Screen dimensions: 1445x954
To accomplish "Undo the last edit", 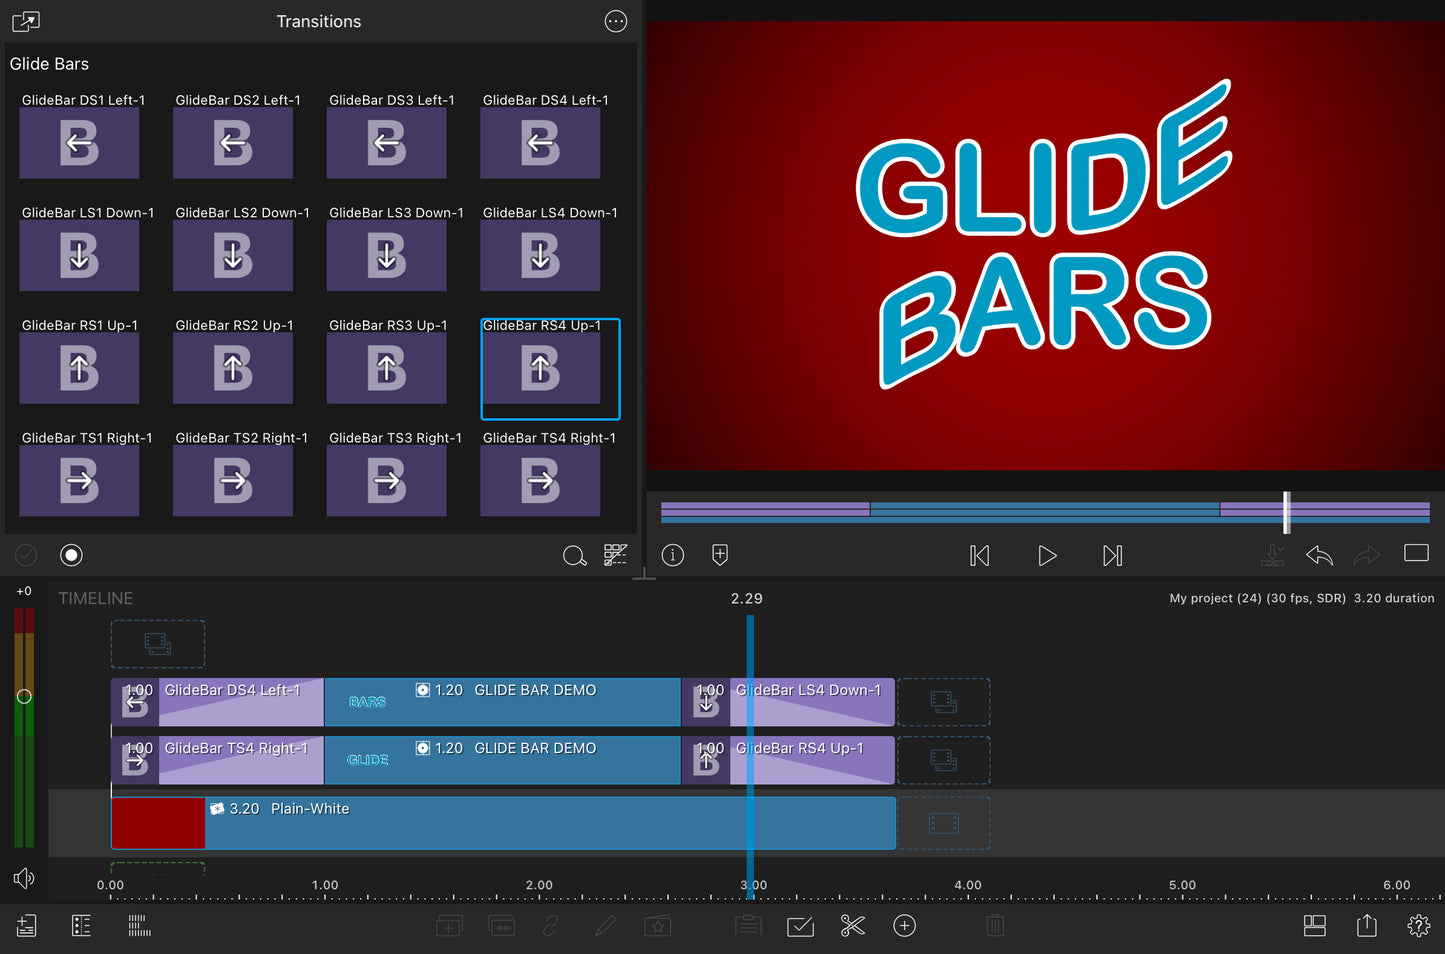I will [1319, 555].
